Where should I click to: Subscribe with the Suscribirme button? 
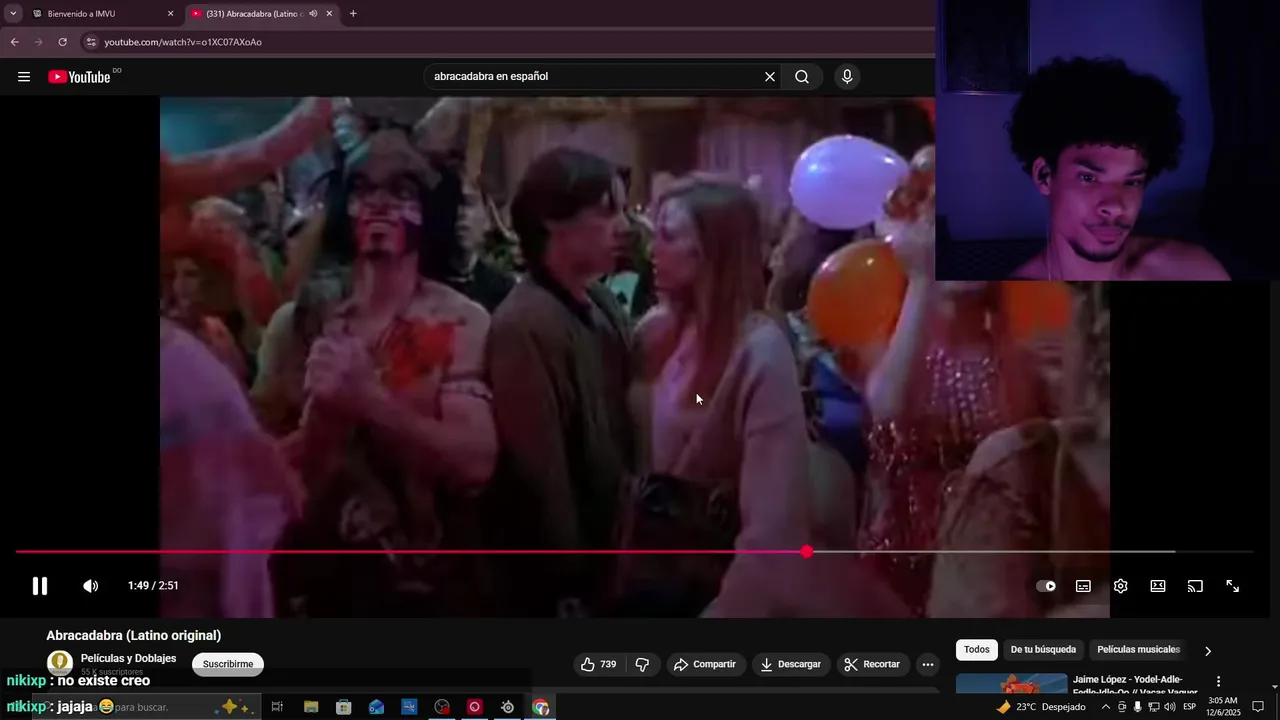point(228,664)
